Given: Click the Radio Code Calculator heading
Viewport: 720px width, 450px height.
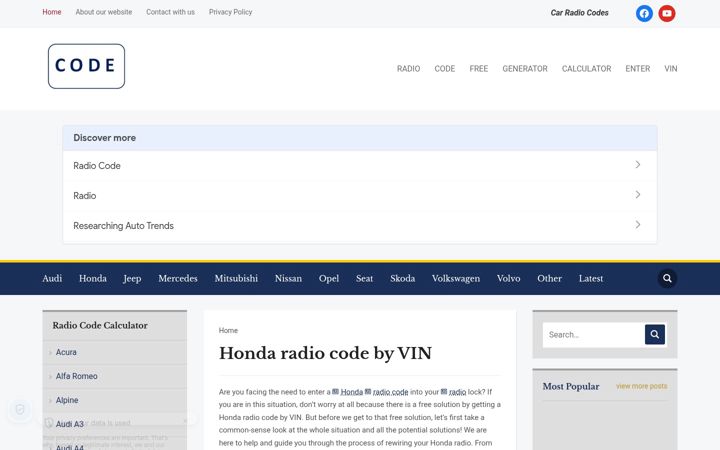Looking at the screenshot, I should click(x=100, y=325).
